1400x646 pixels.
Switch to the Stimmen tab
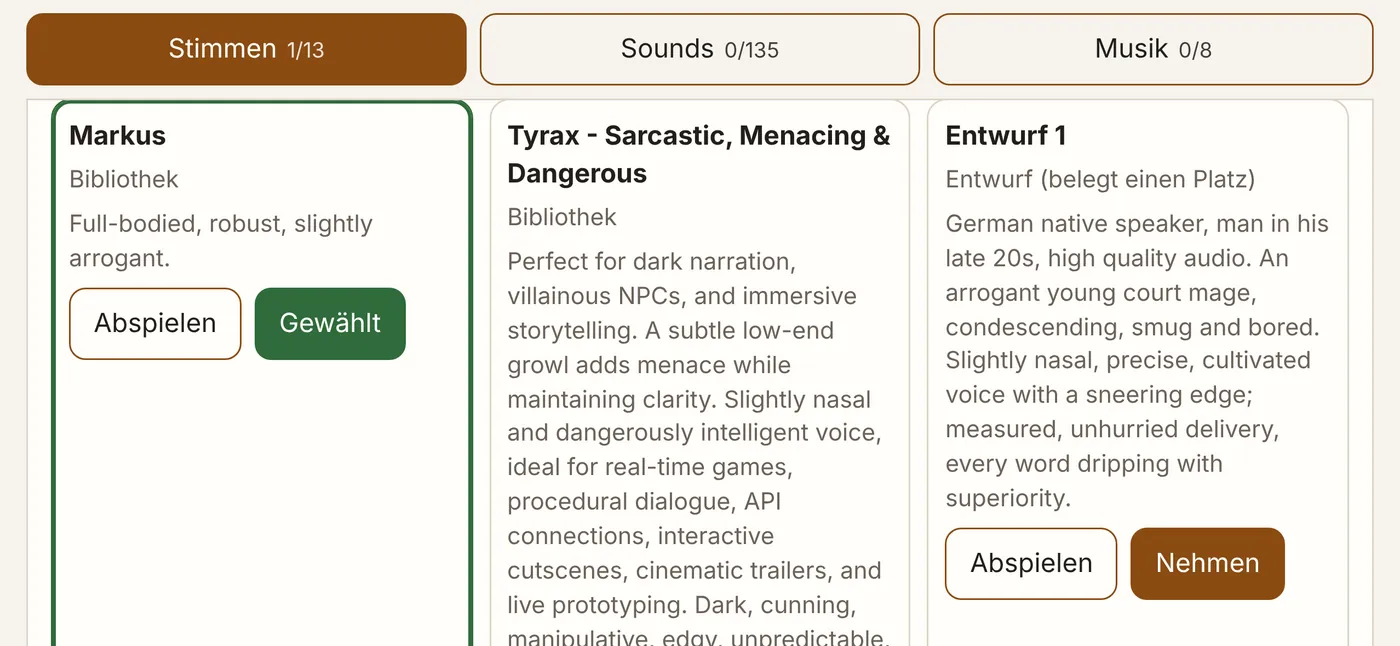tap(246, 49)
